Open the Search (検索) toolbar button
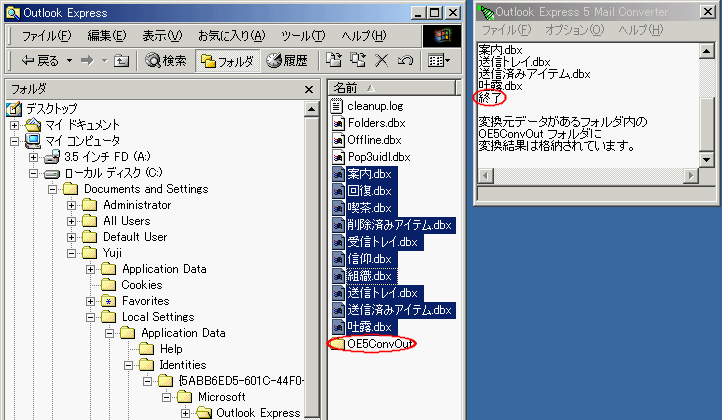 (166, 61)
